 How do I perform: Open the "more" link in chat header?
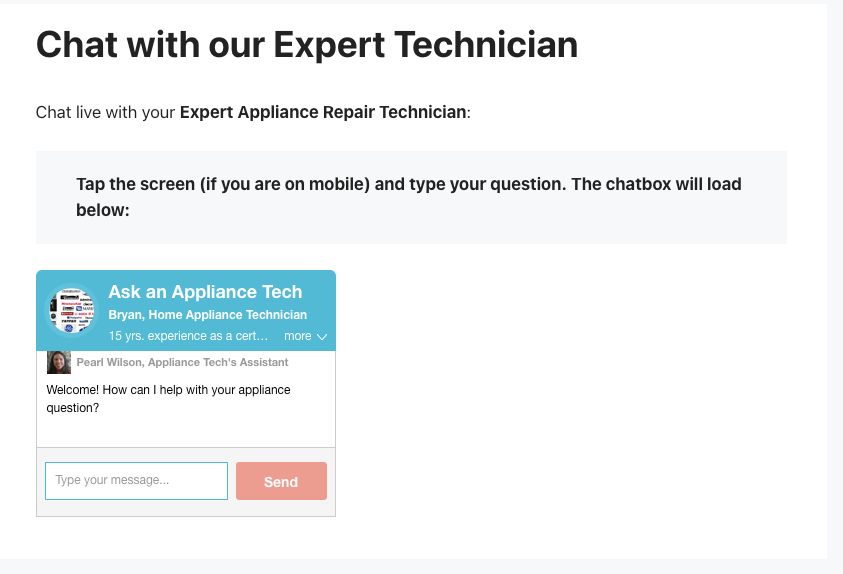(x=298, y=336)
